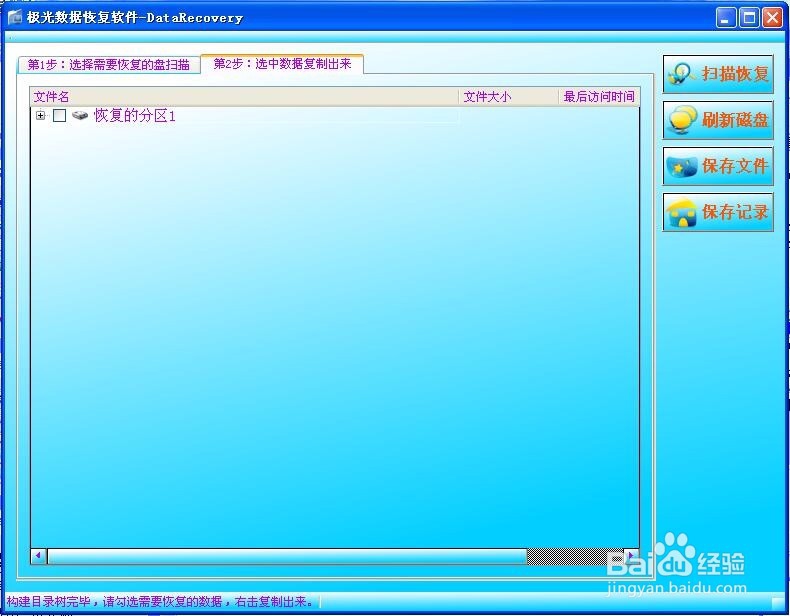Screen dimensions: 790x616
Task: Click the drive icon next to 恢复的分区1
Action: [80, 115]
